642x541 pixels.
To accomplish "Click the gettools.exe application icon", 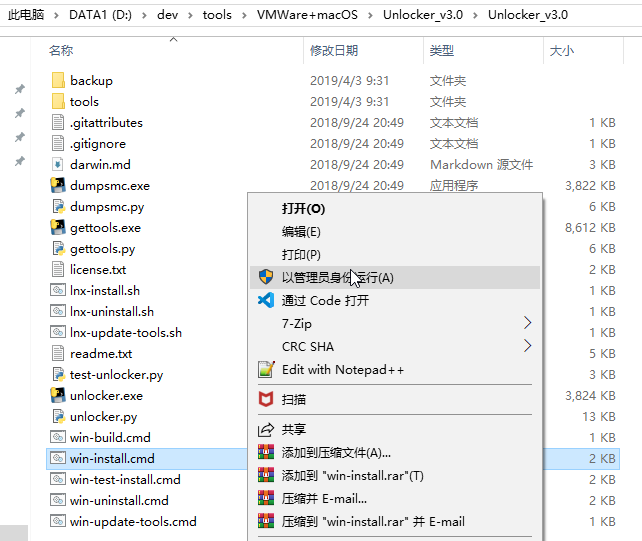I will click(x=58, y=227).
